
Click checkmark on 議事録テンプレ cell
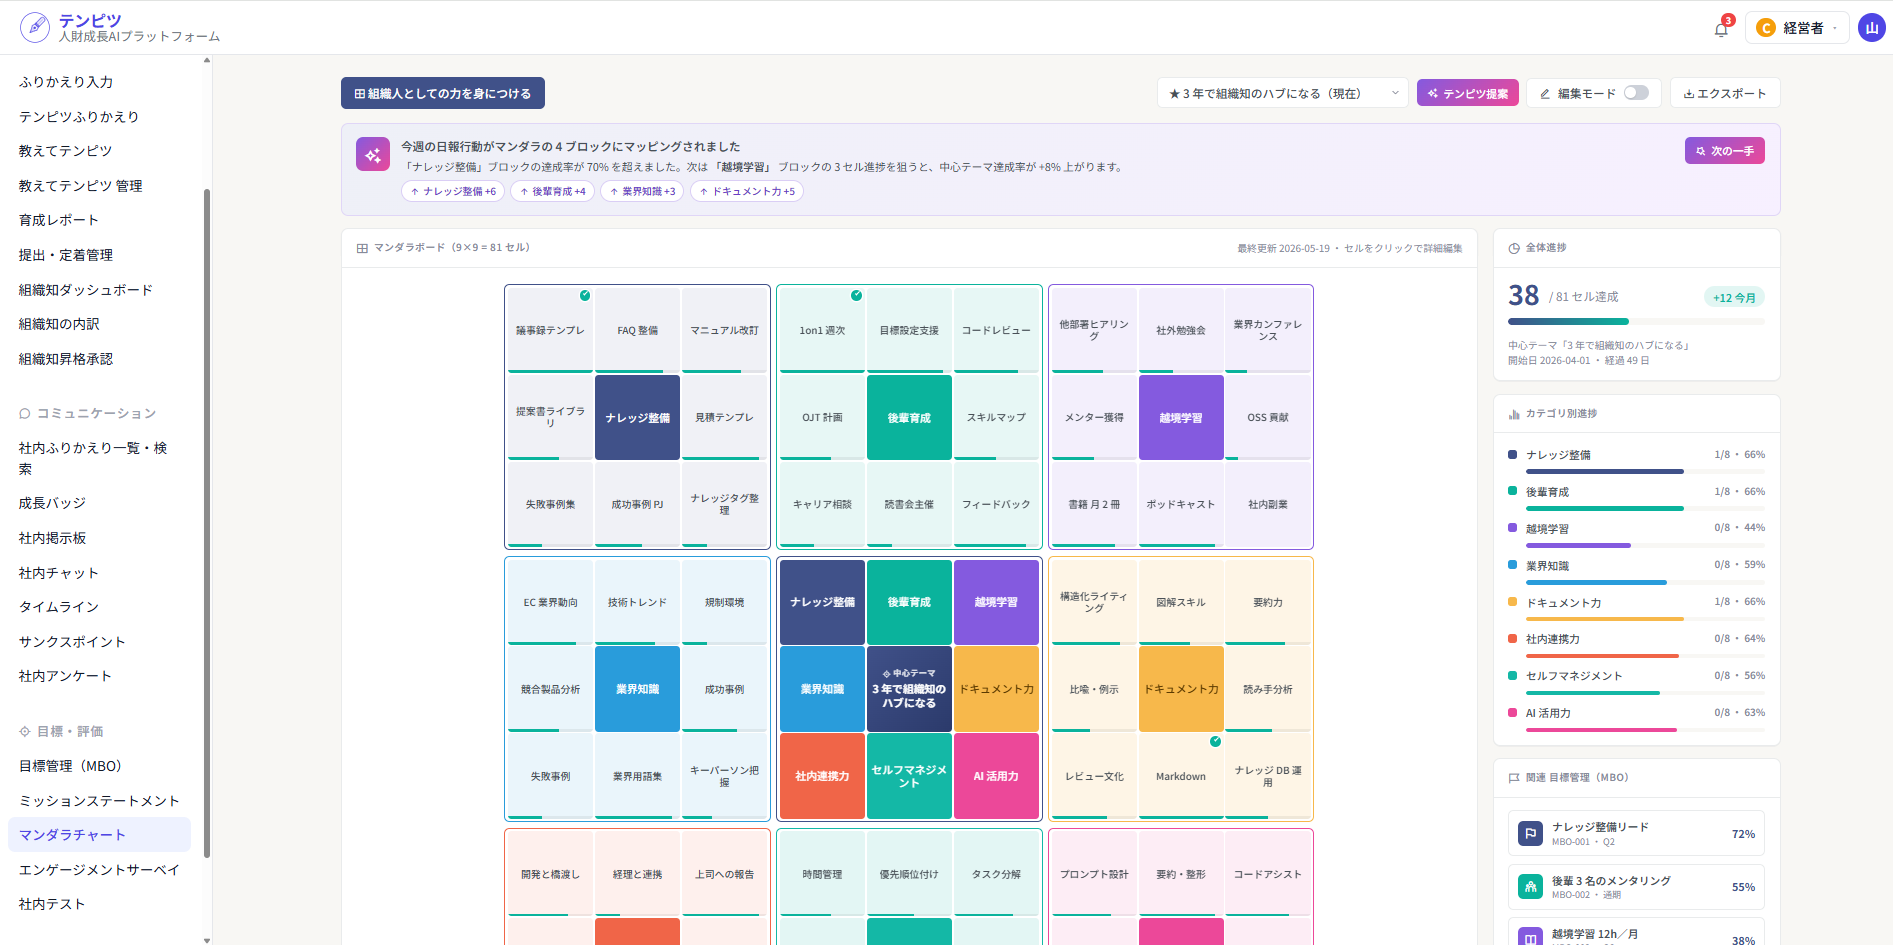pyautogui.click(x=585, y=295)
